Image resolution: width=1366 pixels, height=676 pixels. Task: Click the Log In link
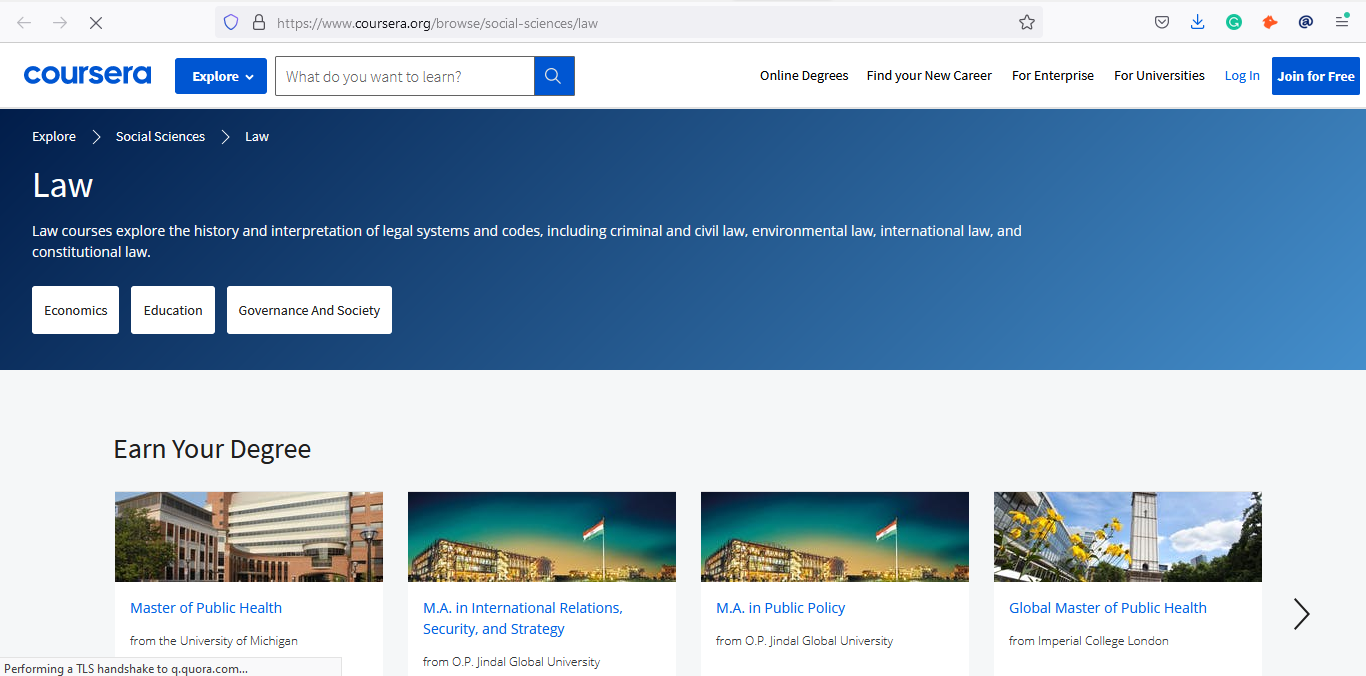pyautogui.click(x=1242, y=76)
